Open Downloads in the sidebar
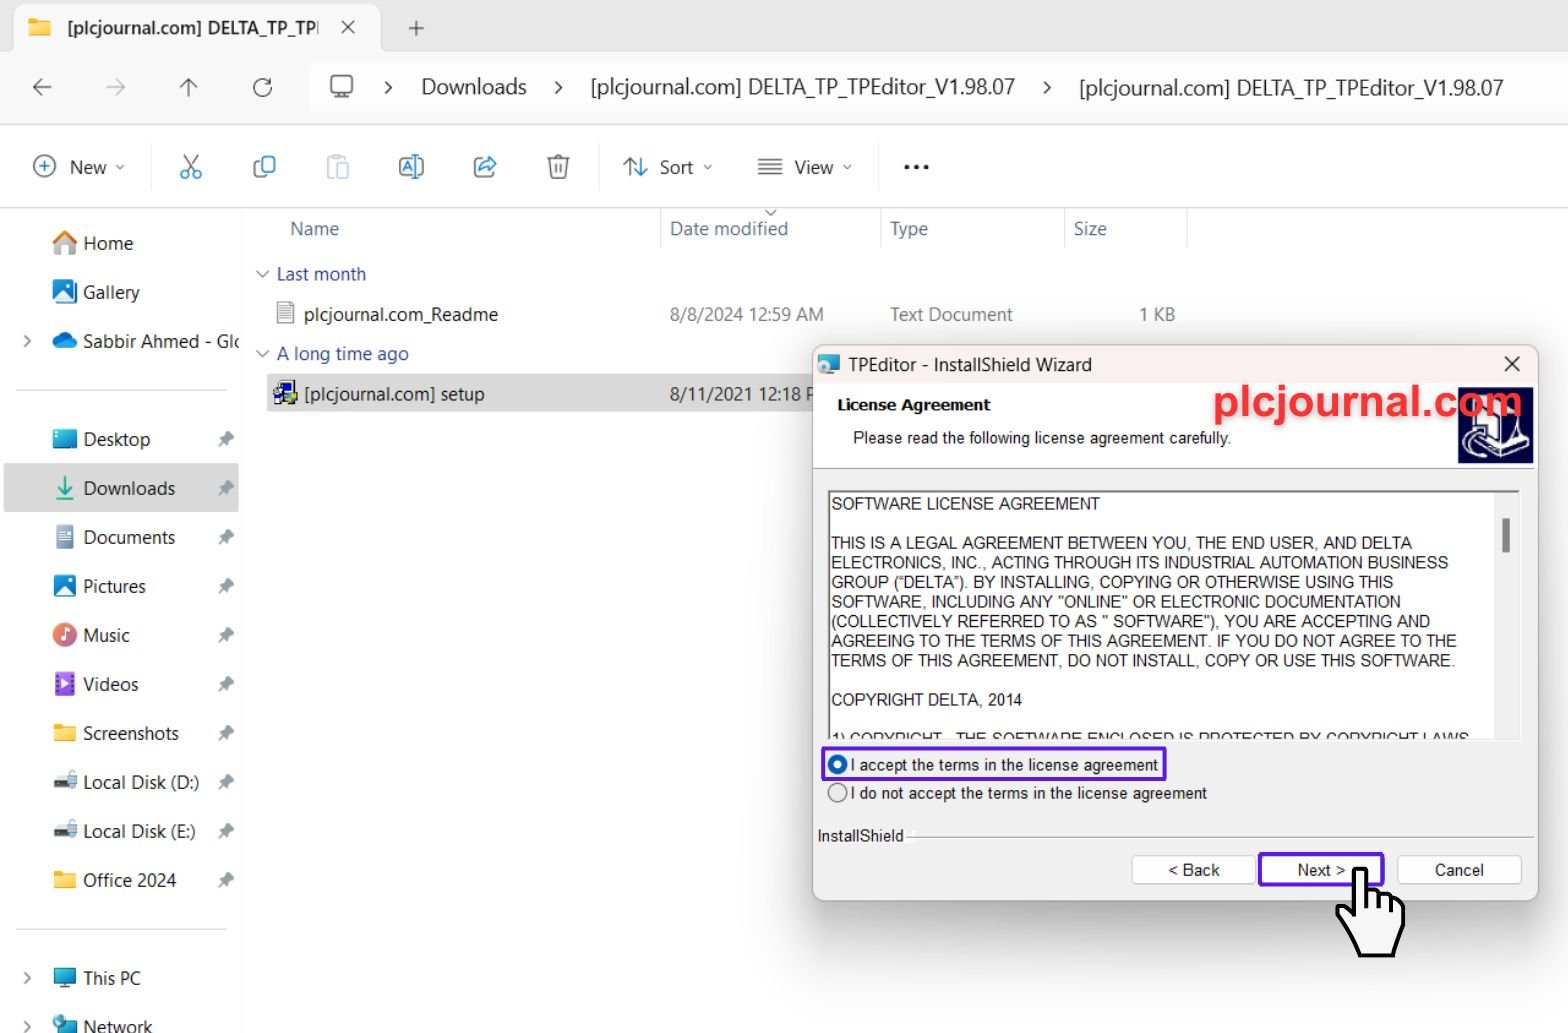The image size is (1568, 1033). (122, 488)
